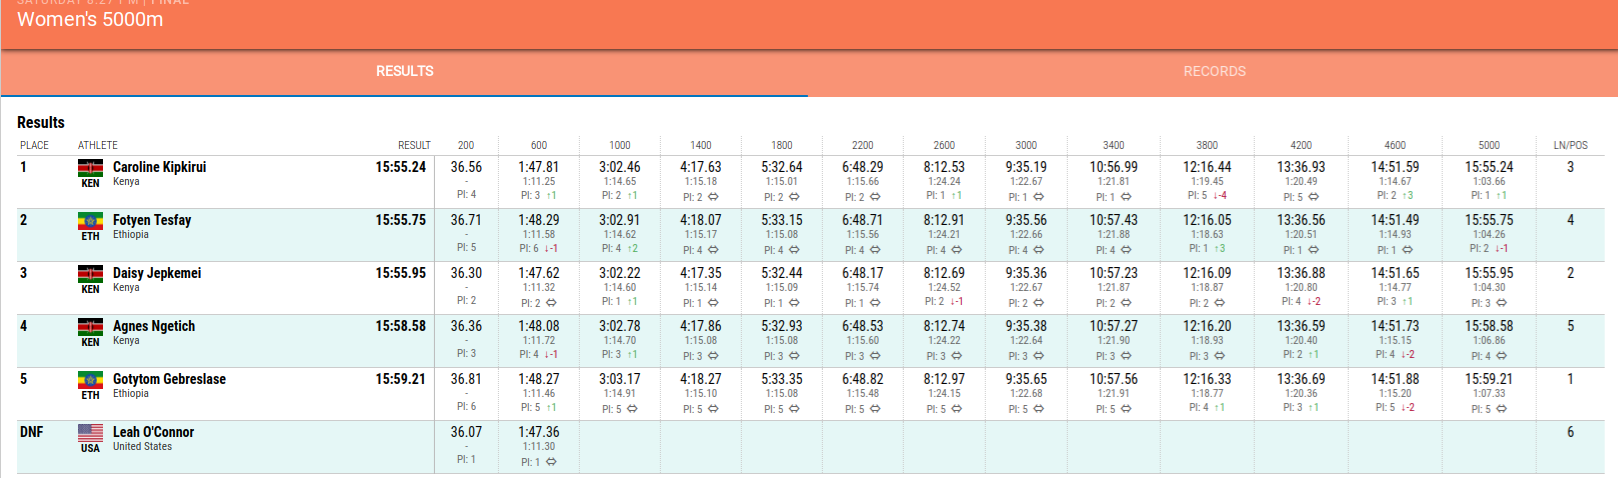Click result time 15:55.24
Screen dimensions: 1618x478
pyautogui.click(x=401, y=167)
